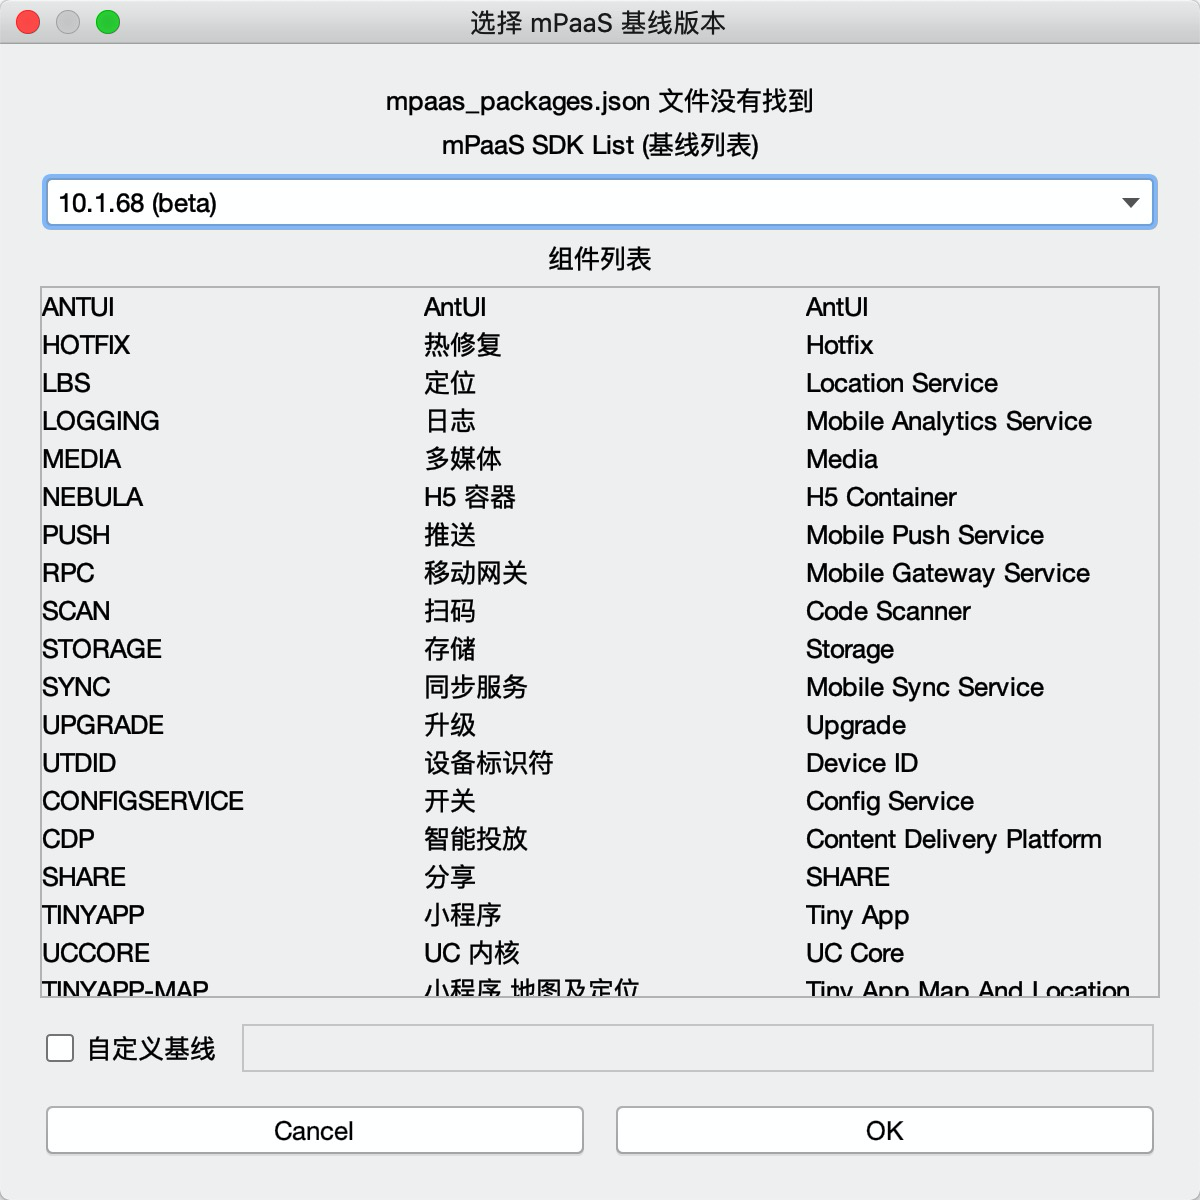Screen dimensions: 1200x1200
Task: Click the UC Core description
Action: [855, 953]
